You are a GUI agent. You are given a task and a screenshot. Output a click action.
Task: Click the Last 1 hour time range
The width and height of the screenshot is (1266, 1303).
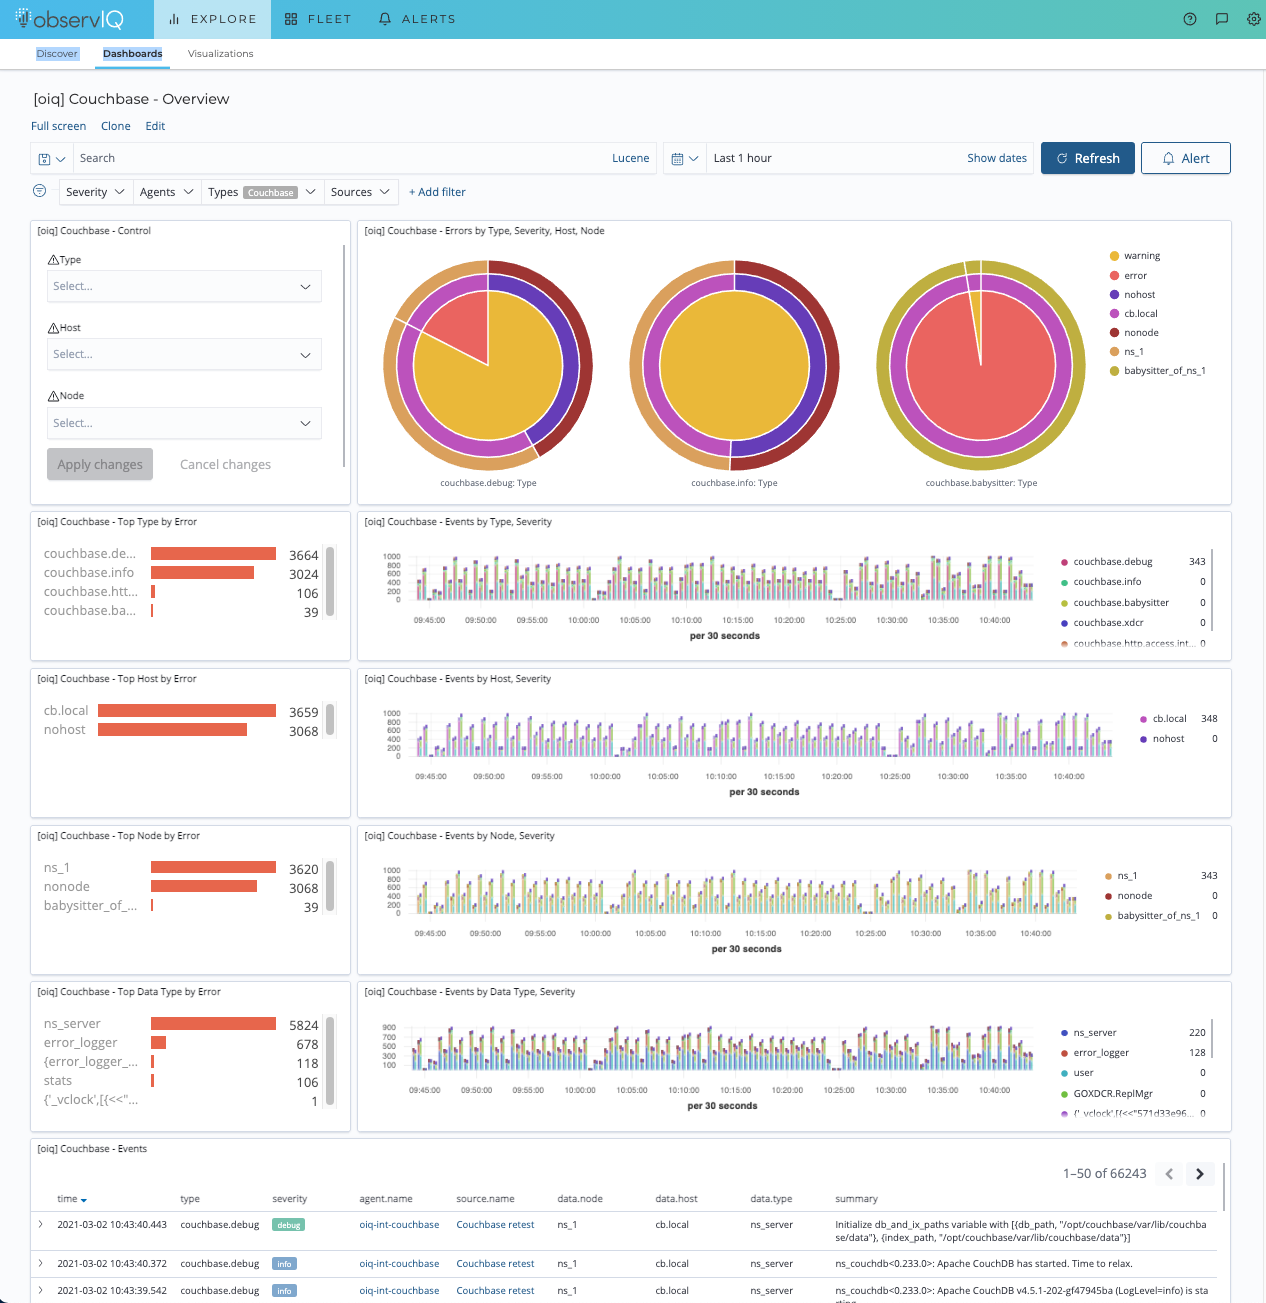tap(742, 158)
